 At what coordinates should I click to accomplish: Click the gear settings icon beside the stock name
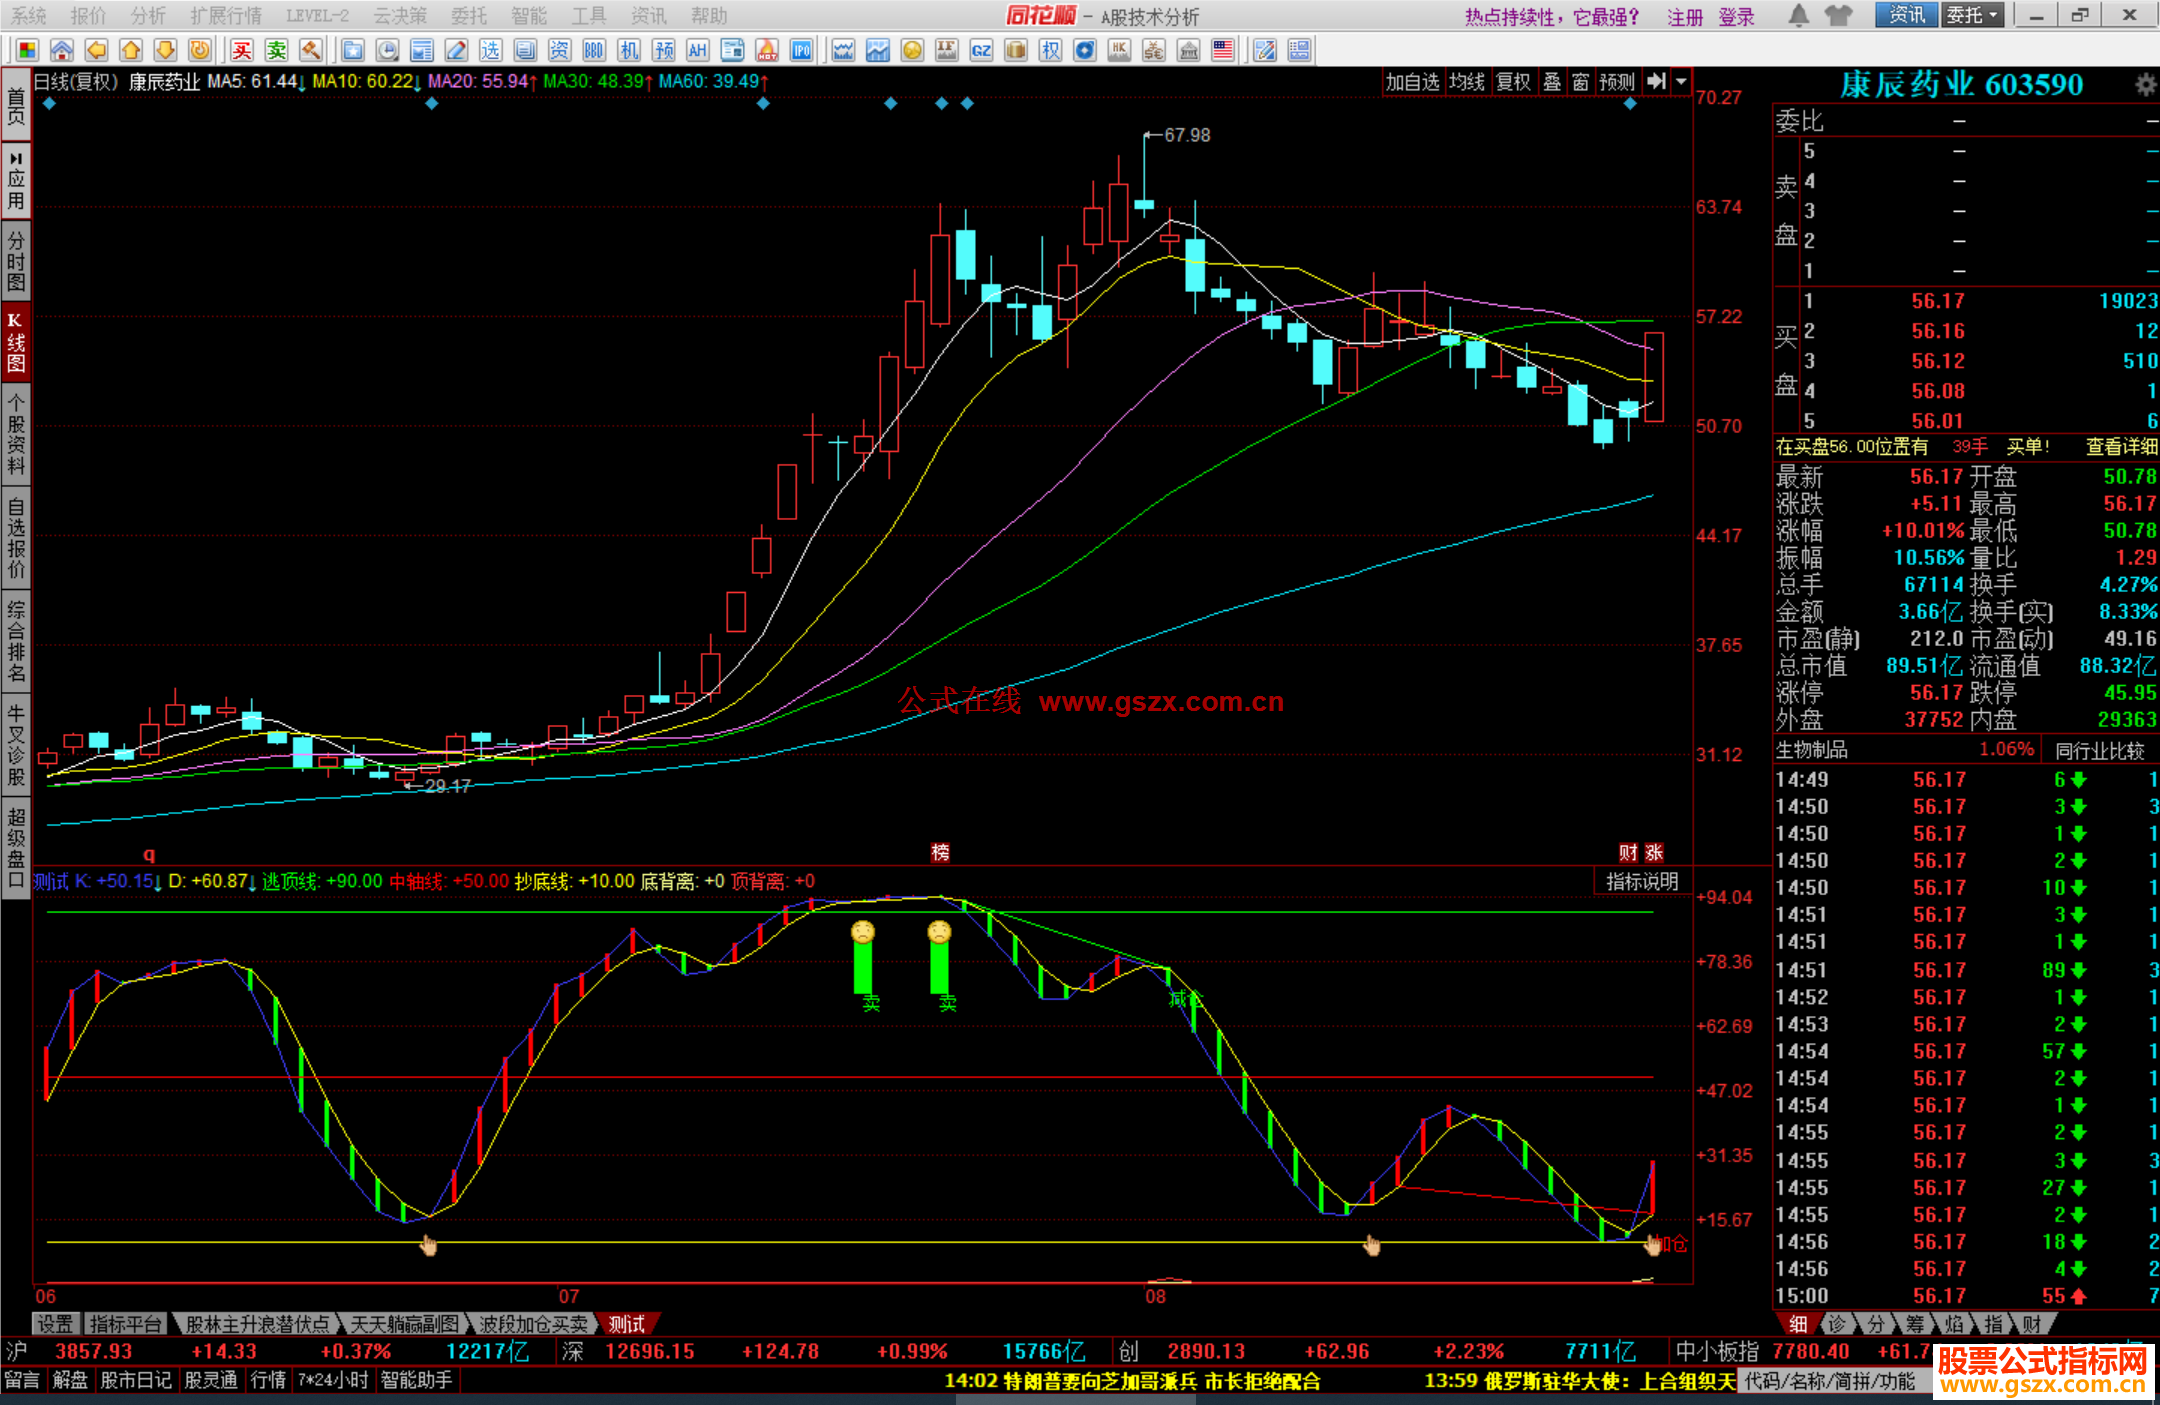(x=2145, y=85)
